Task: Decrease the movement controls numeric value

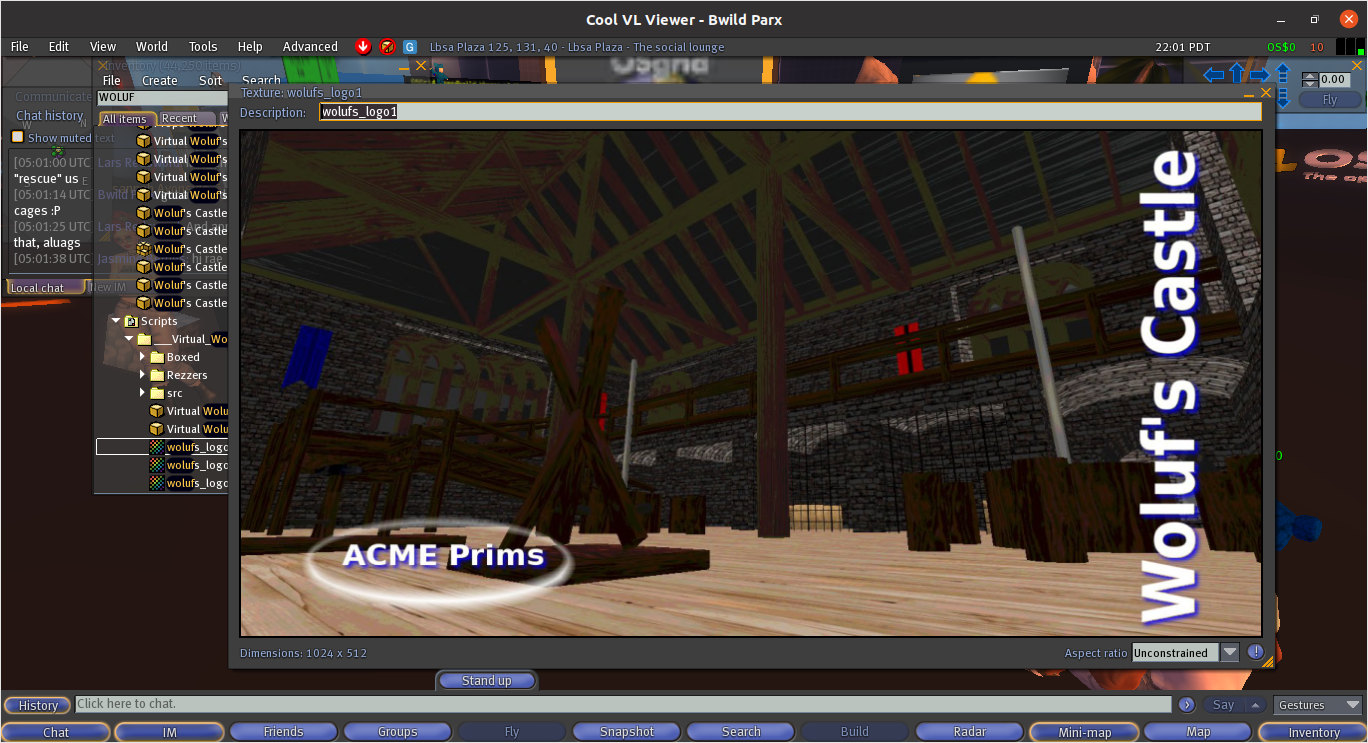Action: (x=1309, y=83)
